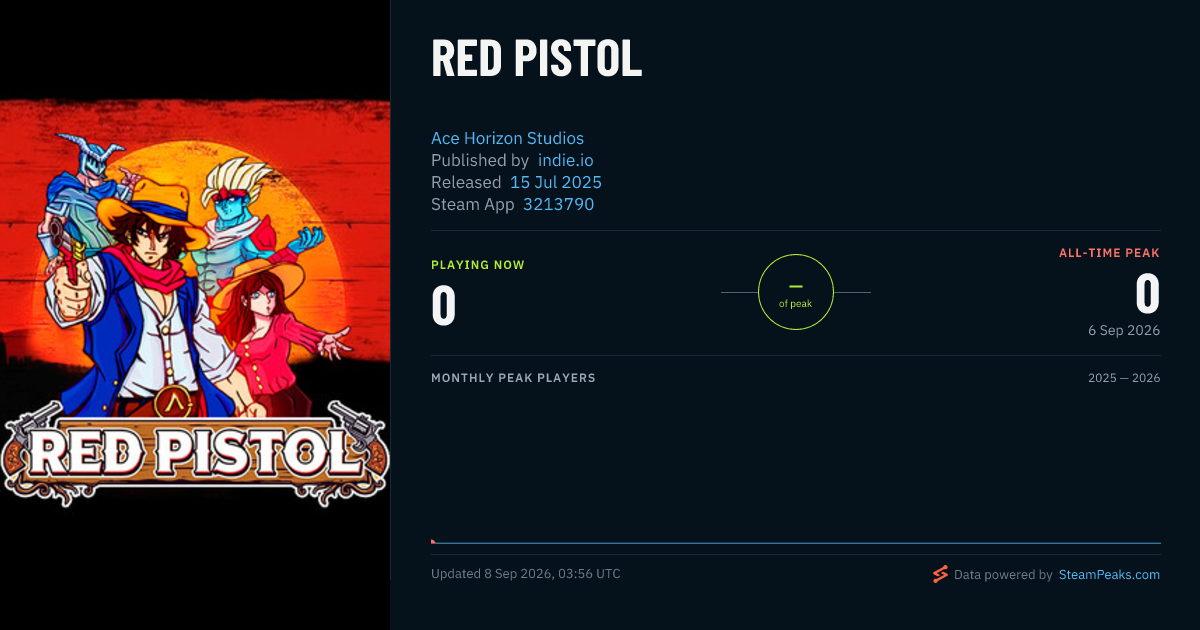
Task: Click the 2025 — 2026 range label
Action: (1124, 378)
